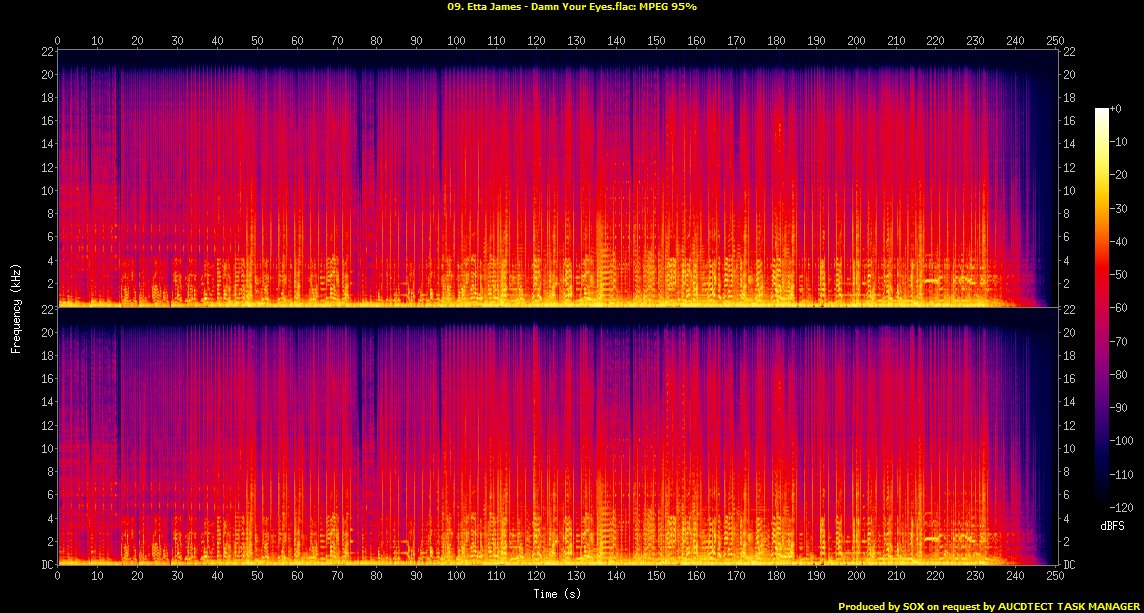
Task: Click the DC label on right frequency axis
Action: 1069,564
